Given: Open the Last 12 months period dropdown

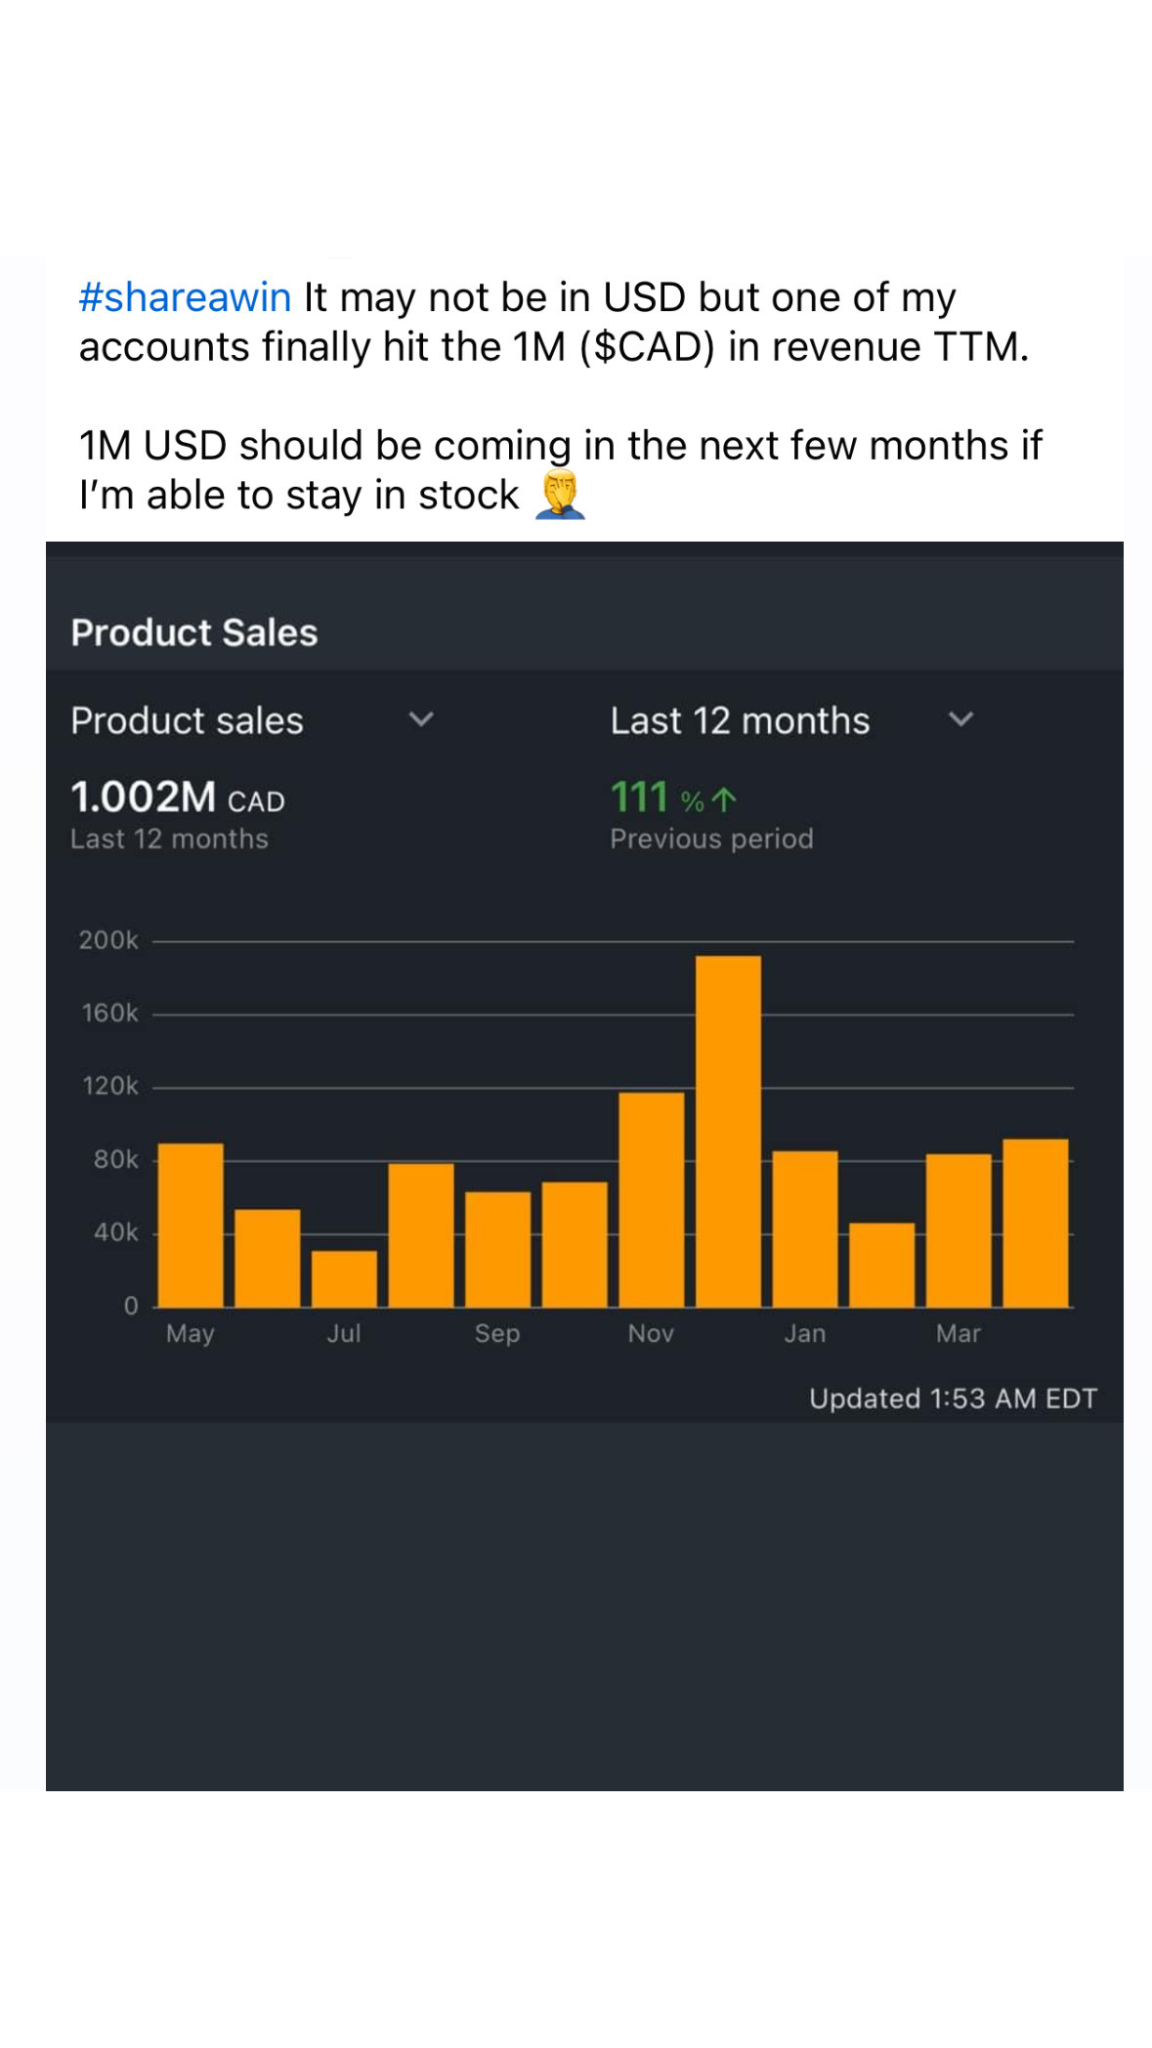Looking at the screenshot, I should tap(960, 720).
